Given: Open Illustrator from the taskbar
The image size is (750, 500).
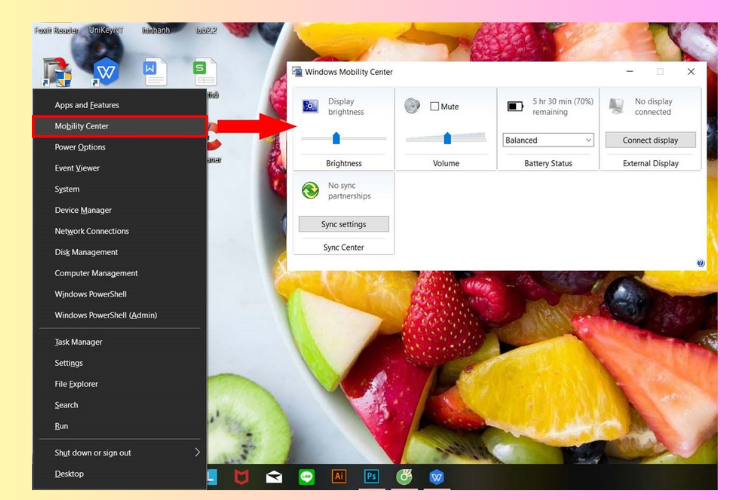Looking at the screenshot, I should (339, 477).
